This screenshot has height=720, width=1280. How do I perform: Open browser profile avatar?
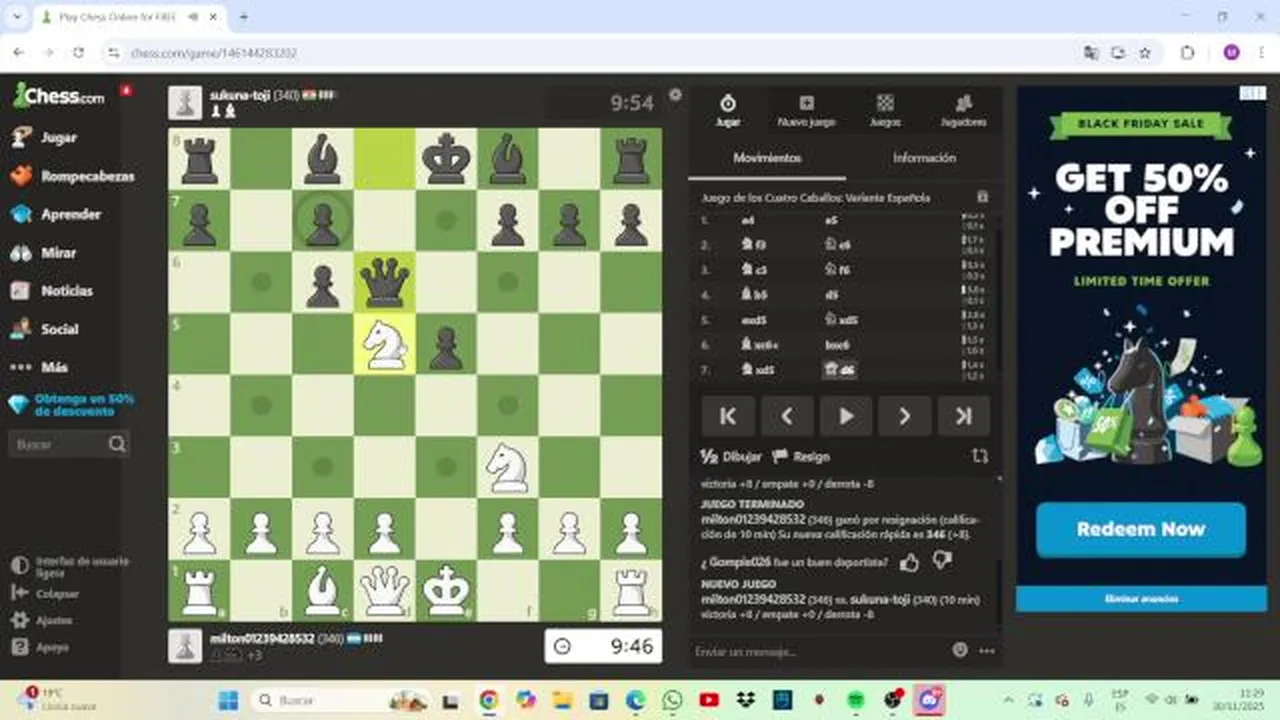click(x=1231, y=53)
